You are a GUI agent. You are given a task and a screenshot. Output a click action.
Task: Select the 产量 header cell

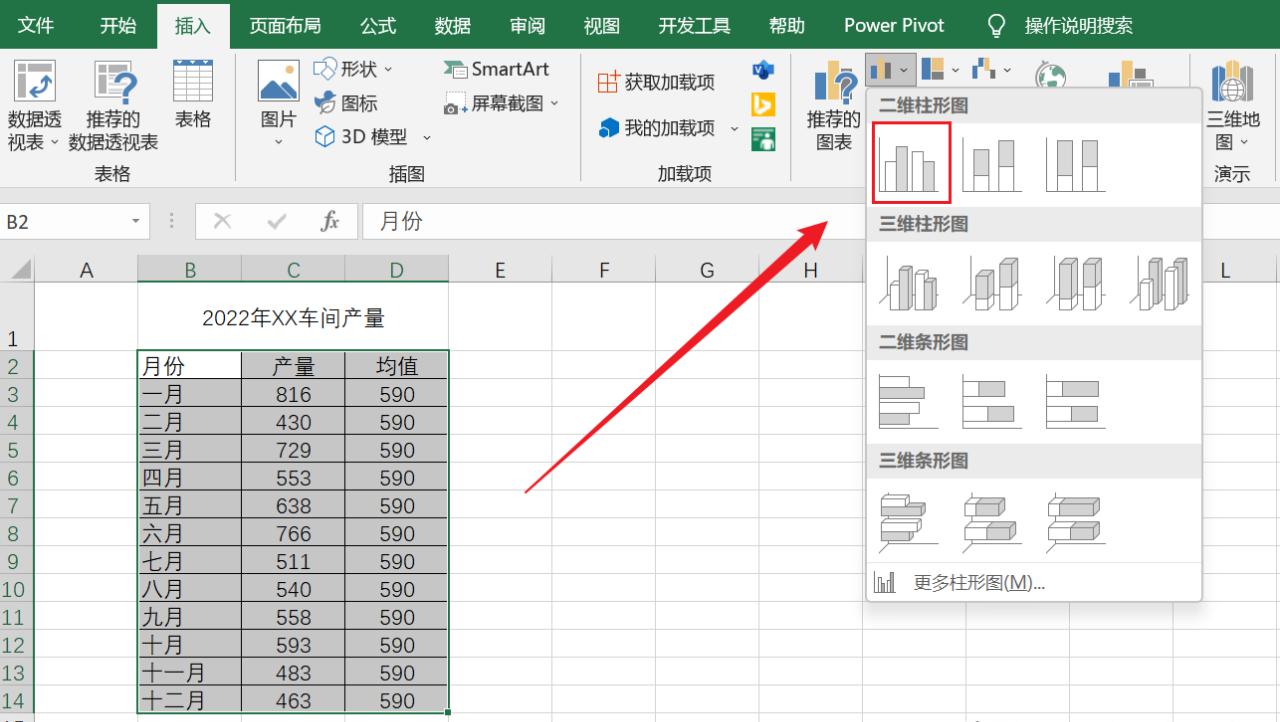[x=293, y=366]
